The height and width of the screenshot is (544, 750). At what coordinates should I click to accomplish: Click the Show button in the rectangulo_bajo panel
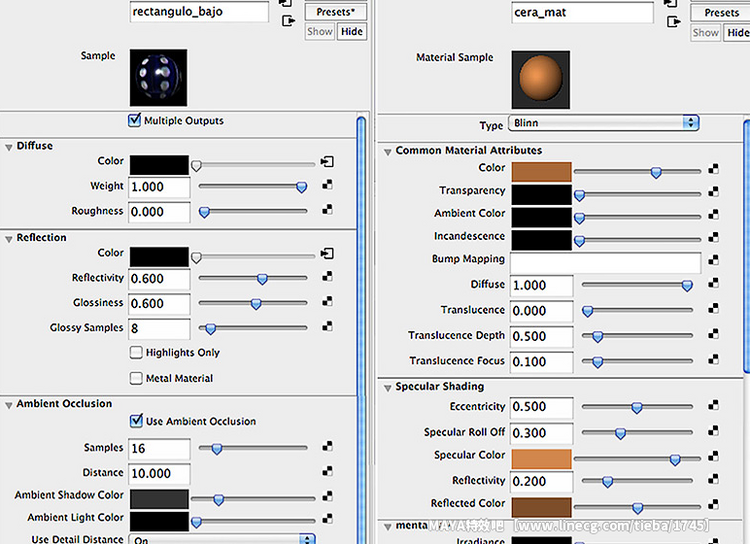click(320, 32)
